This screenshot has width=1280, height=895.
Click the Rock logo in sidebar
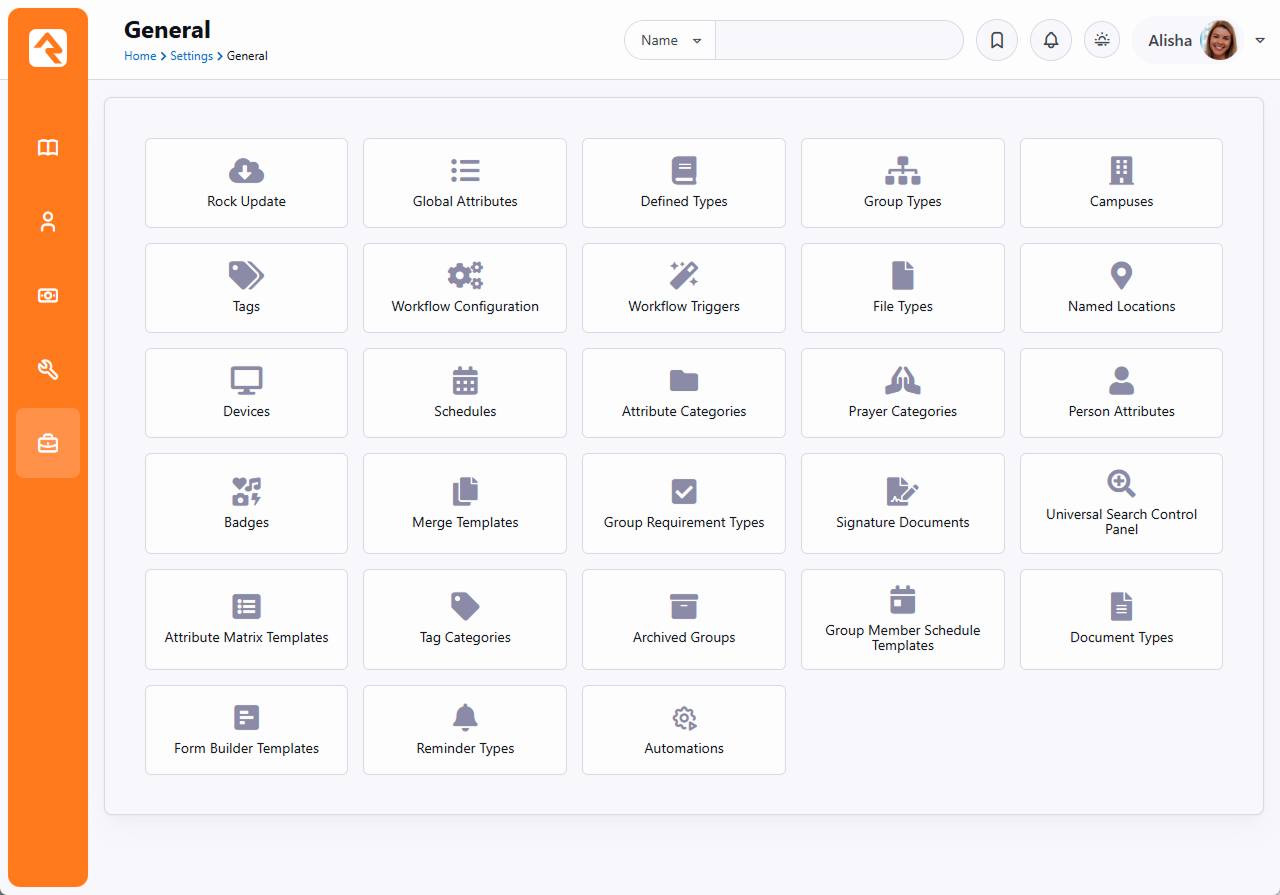48,48
